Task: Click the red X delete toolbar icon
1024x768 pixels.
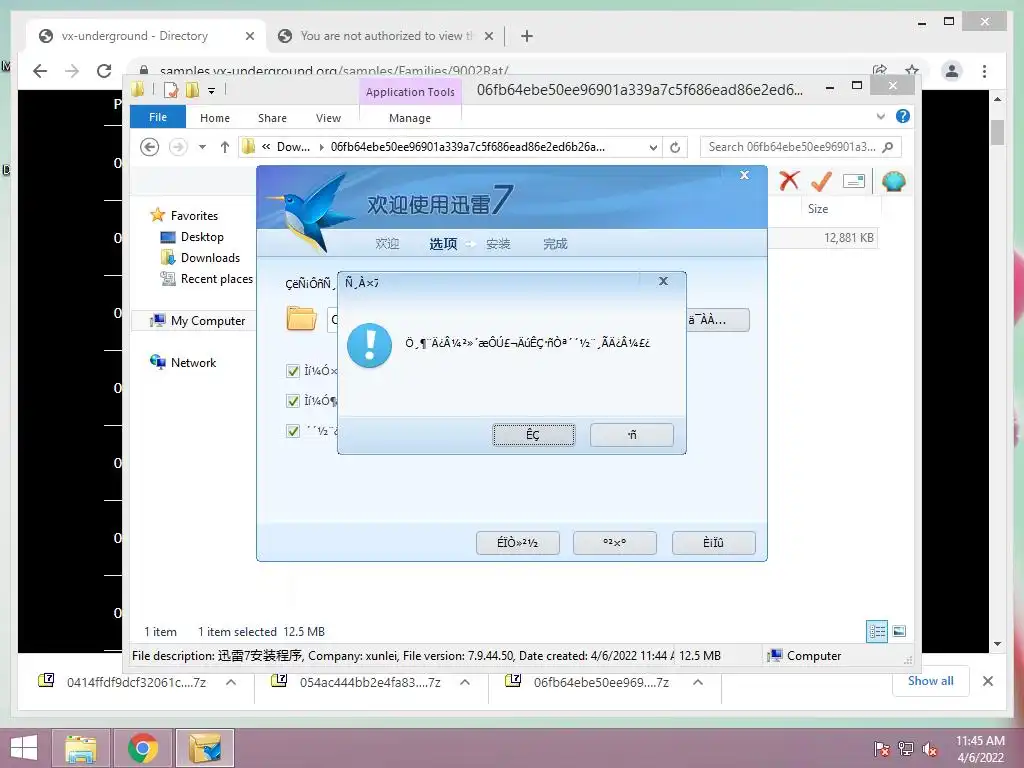Action: point(789,180)
